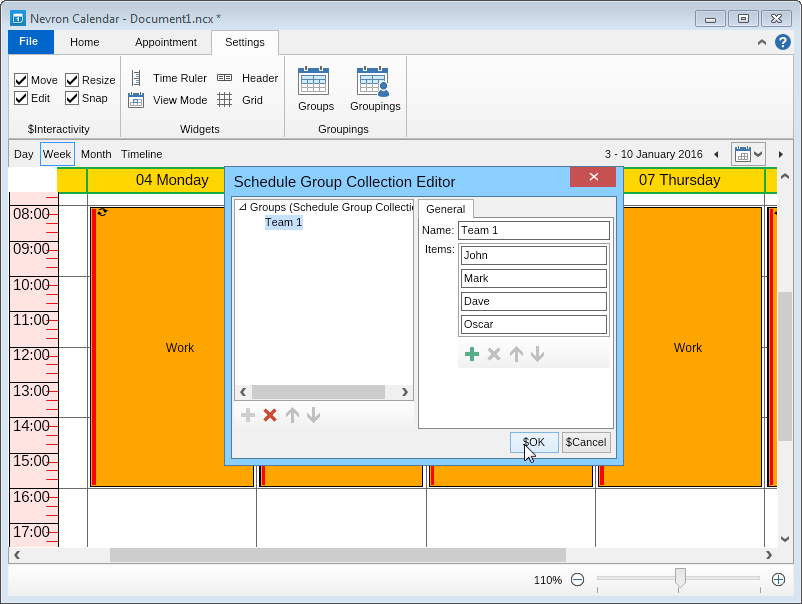
Task: Click the groups tree horizontal scrollbar
Action: click(318, 392)
